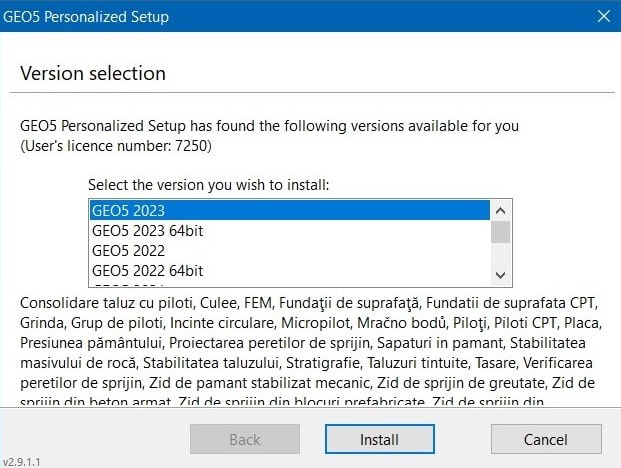The width and height of the screenshot is (621, 468).
Task: Click the v2.9.1.1 version label
Action: (x=21, y=462)
